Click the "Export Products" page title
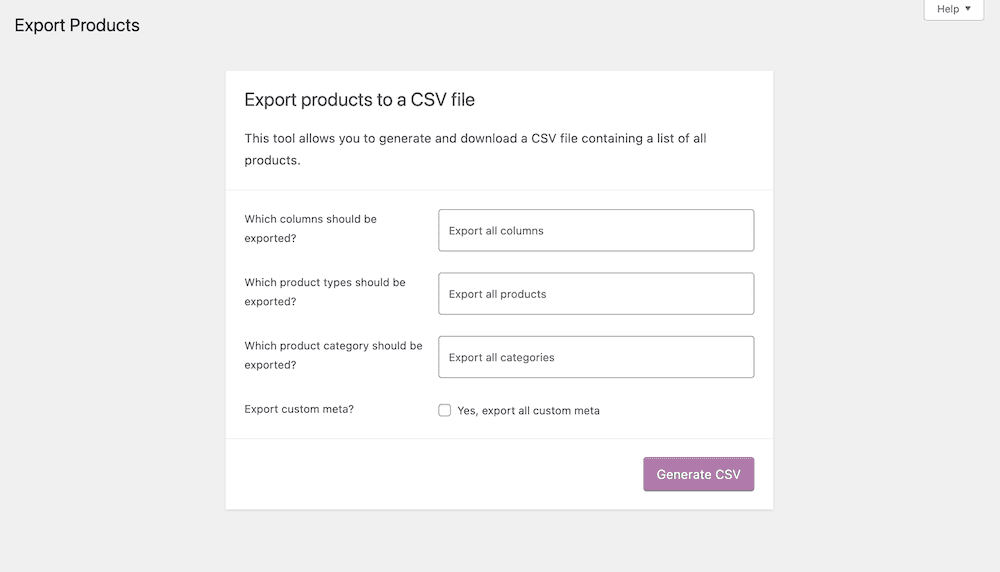The height and width of the screenshot is (572, 1000). 77,25
